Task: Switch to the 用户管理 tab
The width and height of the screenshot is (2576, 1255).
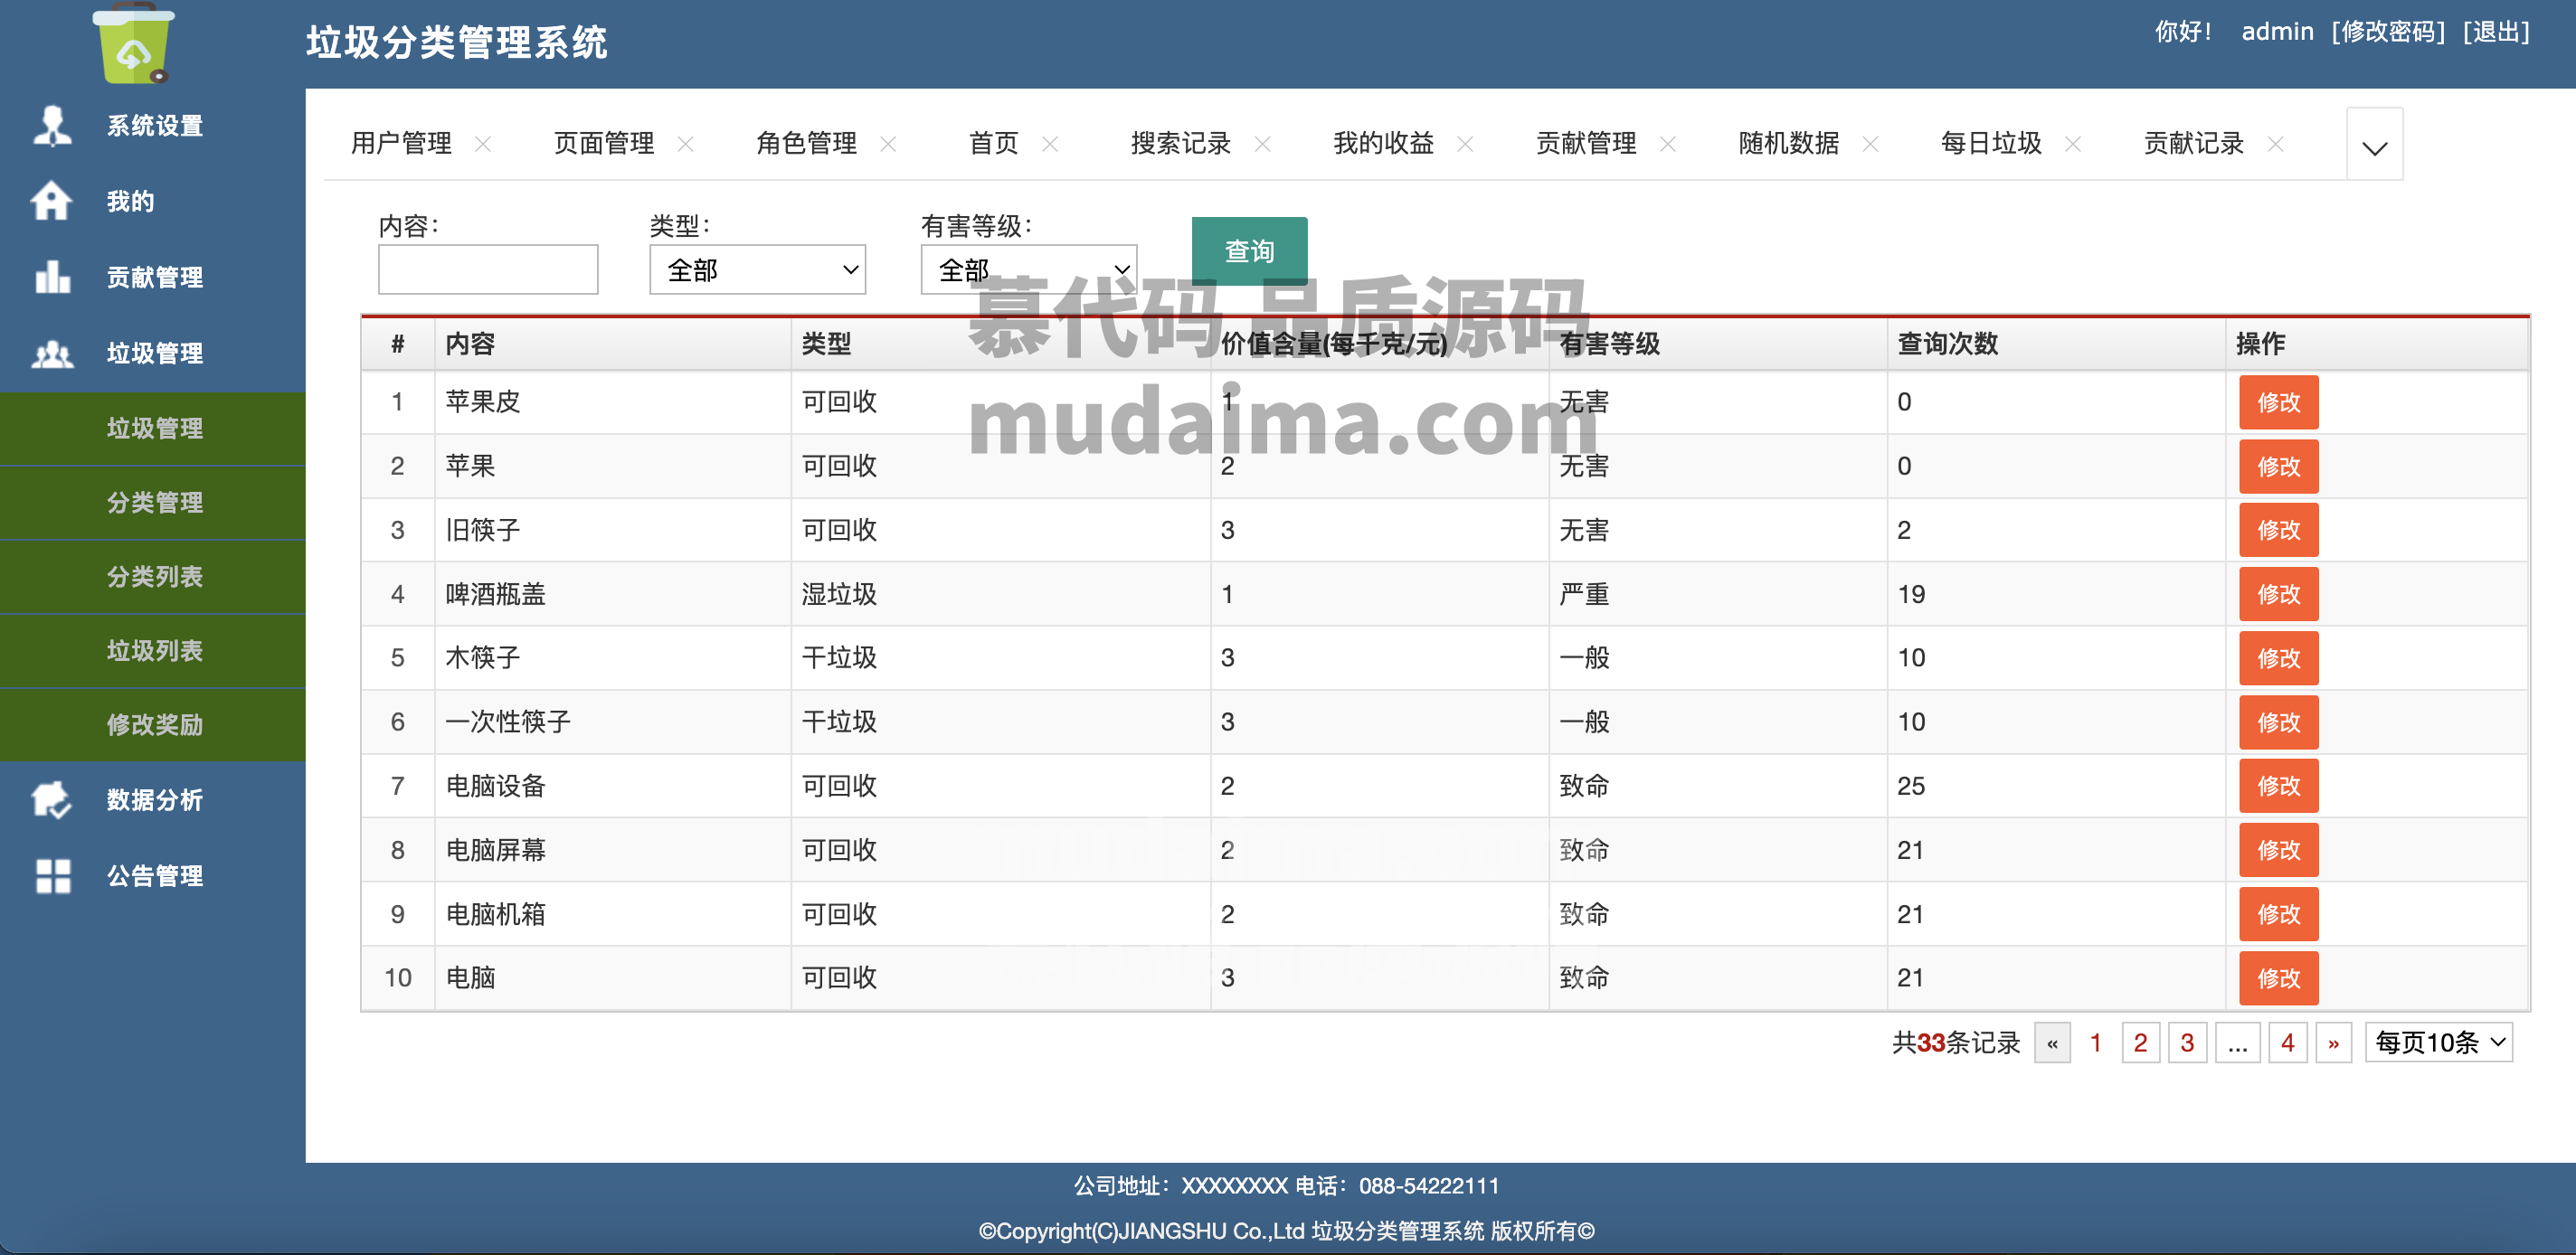Action: 401,144
